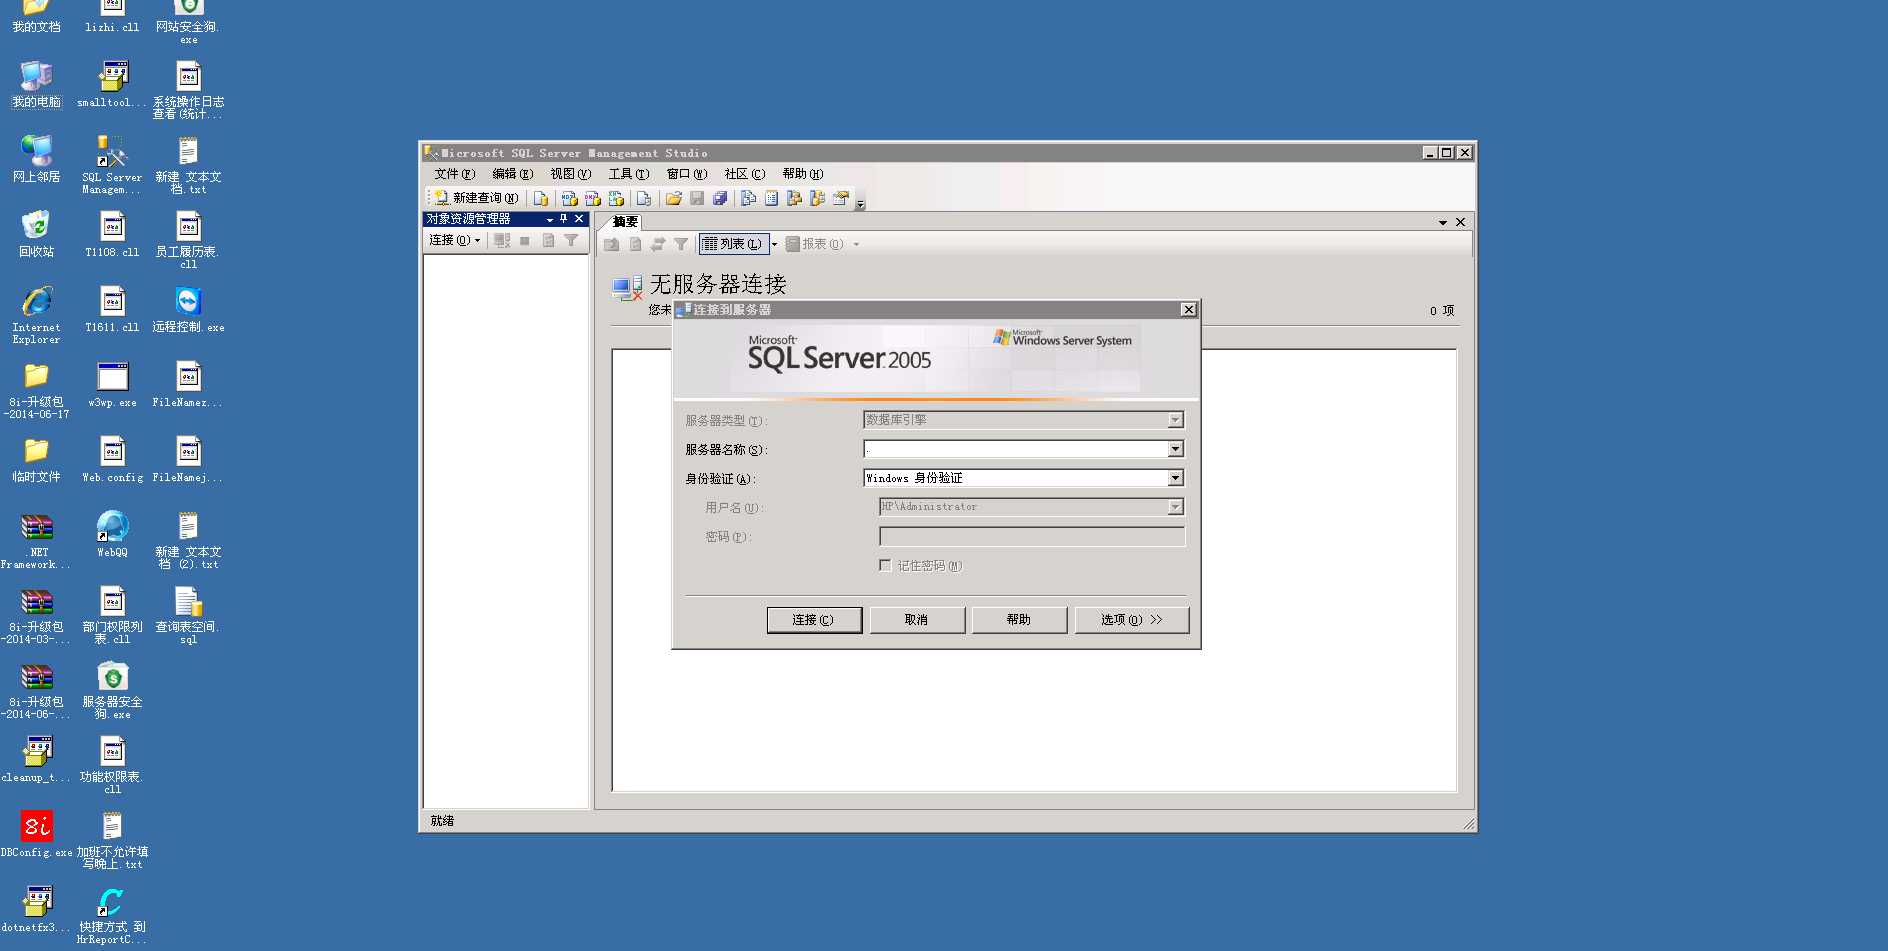Select the SQL Server Management Studio desktop shortcut
The width and height of the screenshot is (1888, 951).
(112, 165)
